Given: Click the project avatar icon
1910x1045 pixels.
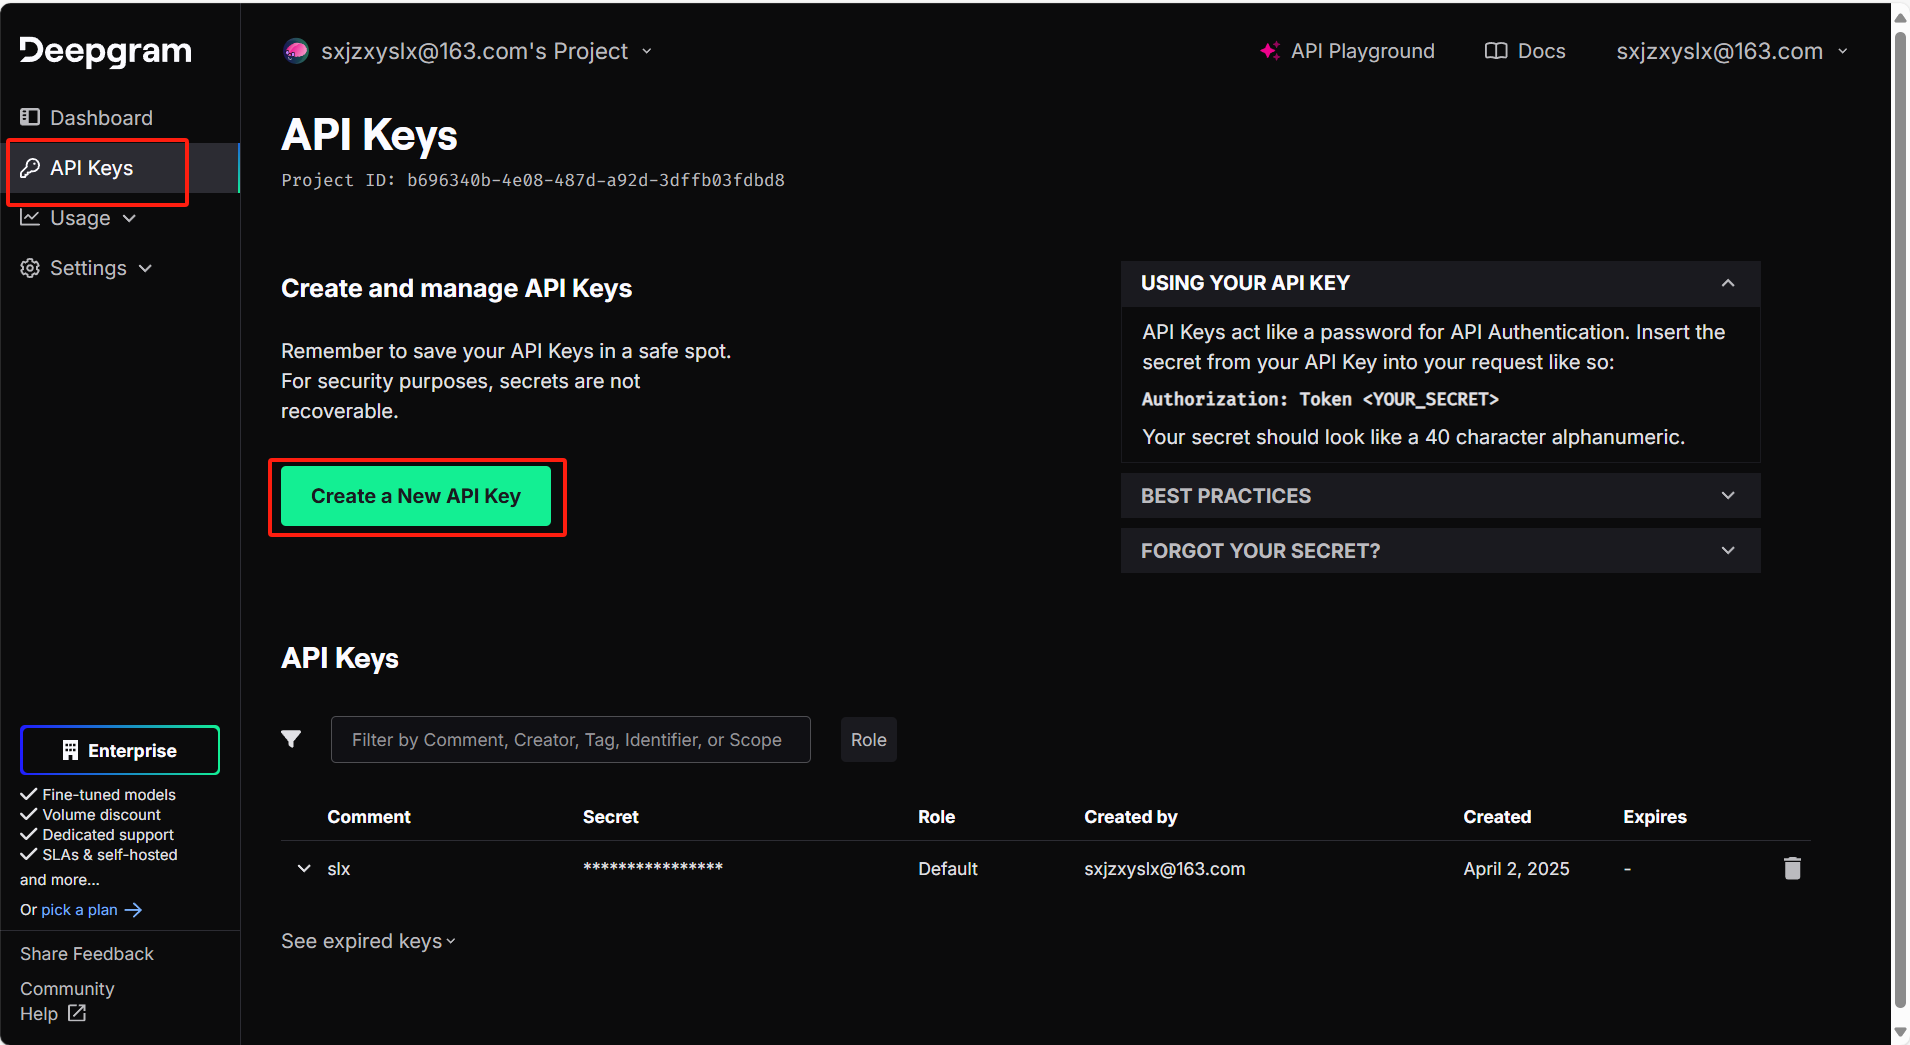Looking at the screenshot, I should pos(296,51).
